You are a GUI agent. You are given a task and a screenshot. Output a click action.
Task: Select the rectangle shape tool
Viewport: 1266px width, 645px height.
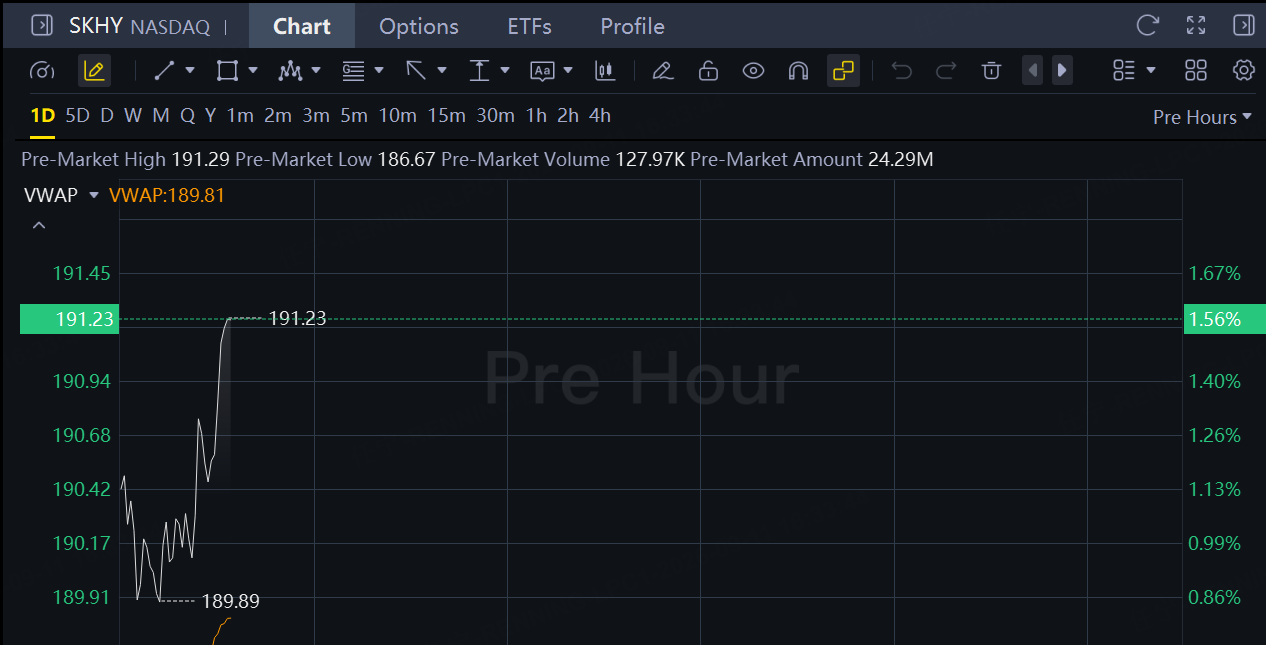tap(227, 70)
